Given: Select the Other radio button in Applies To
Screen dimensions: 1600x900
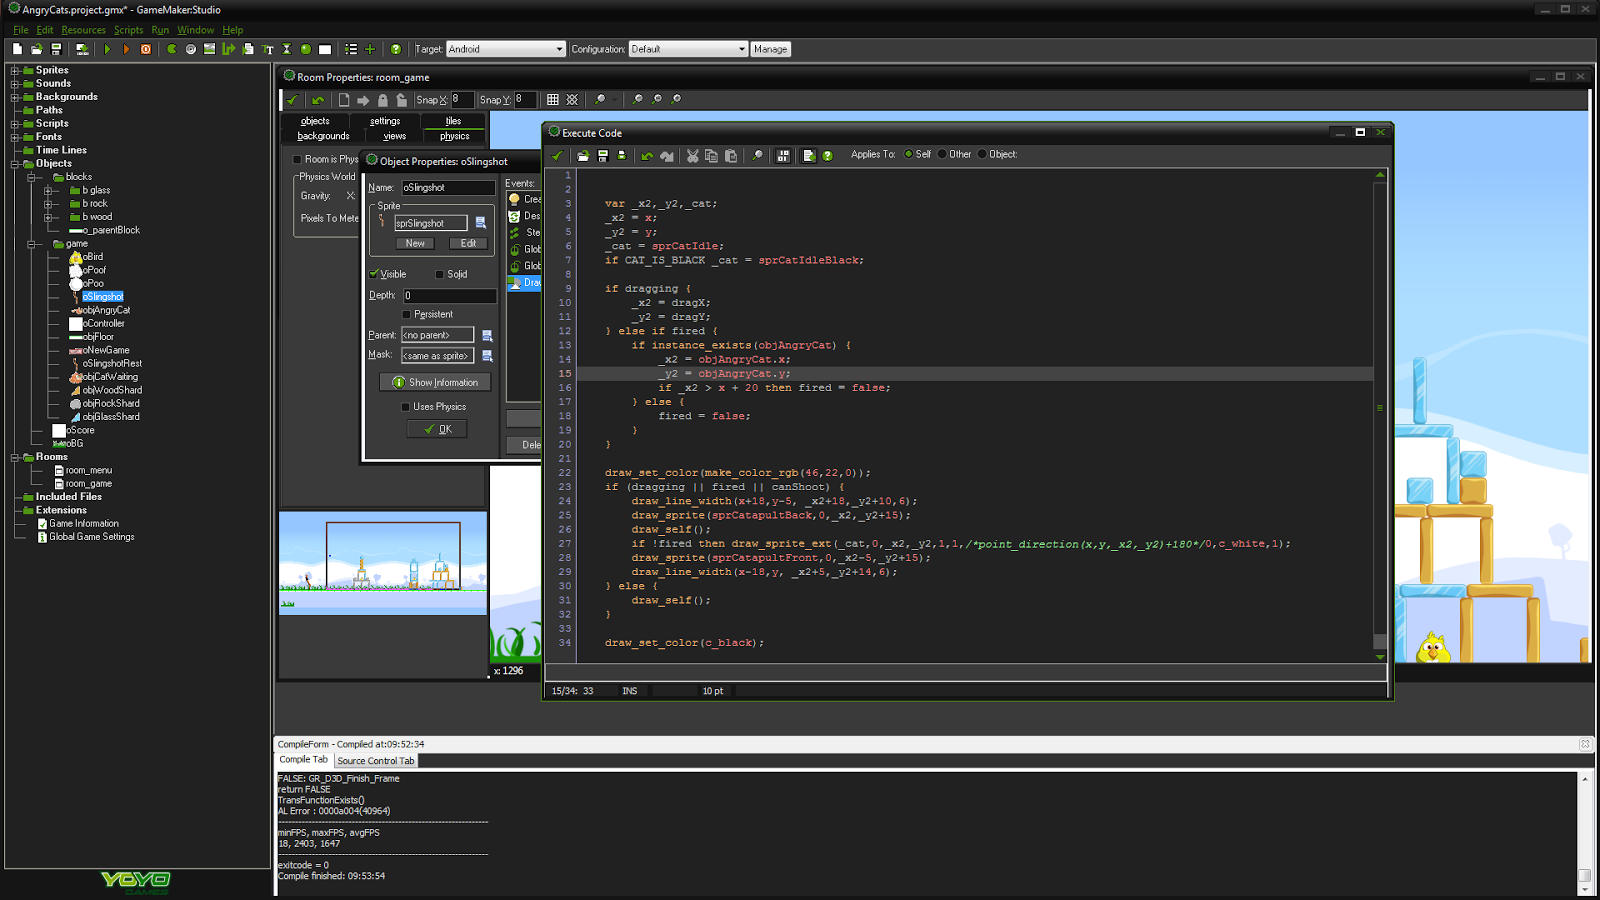Looking at the screenshot, I should [941, 154].
